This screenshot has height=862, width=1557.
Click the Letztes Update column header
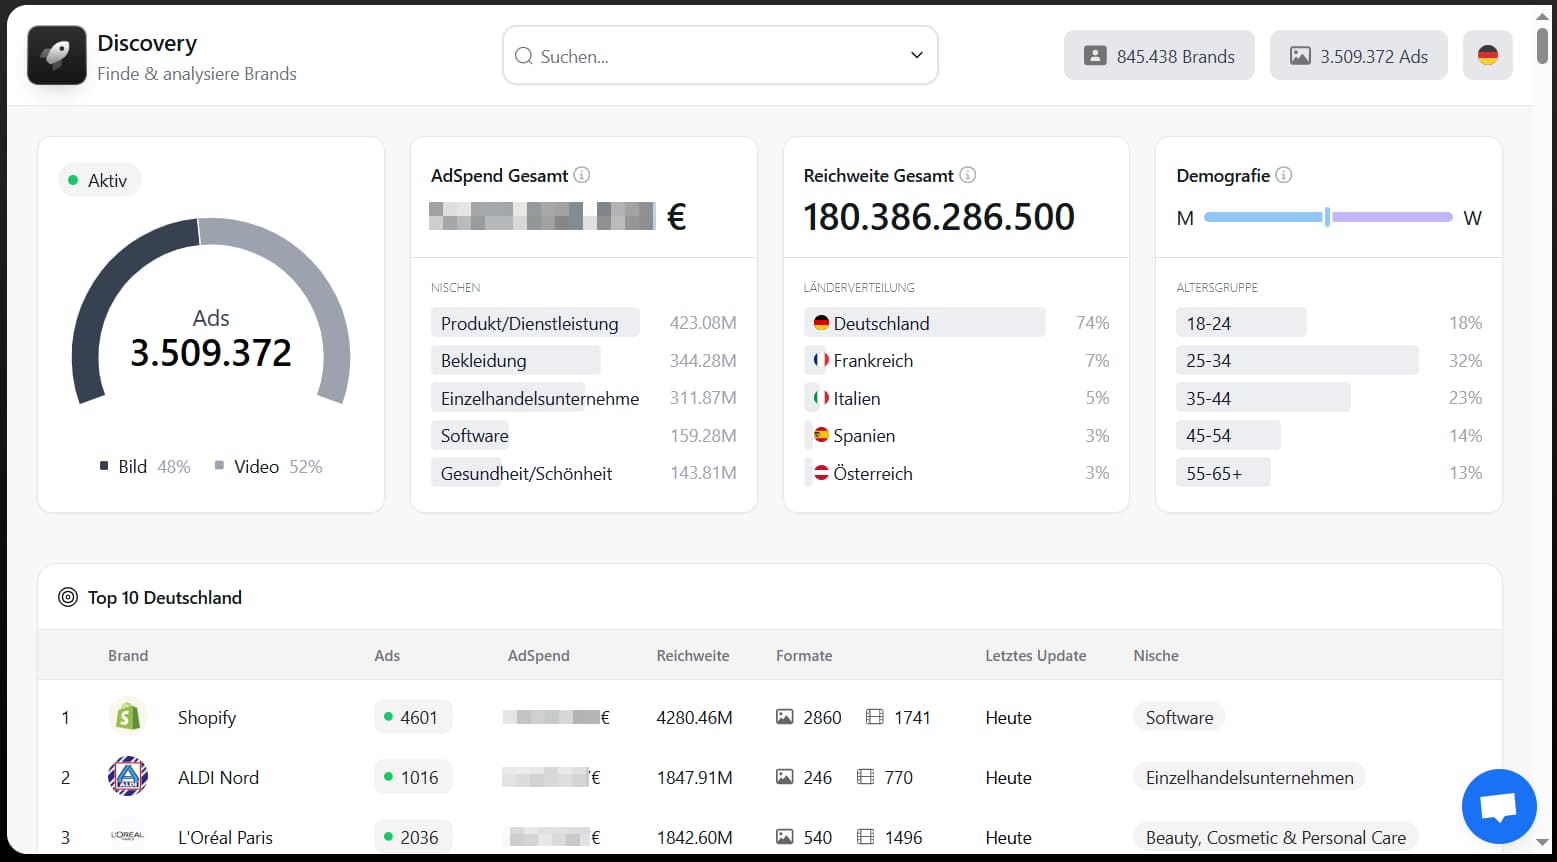pos(1036,656)
